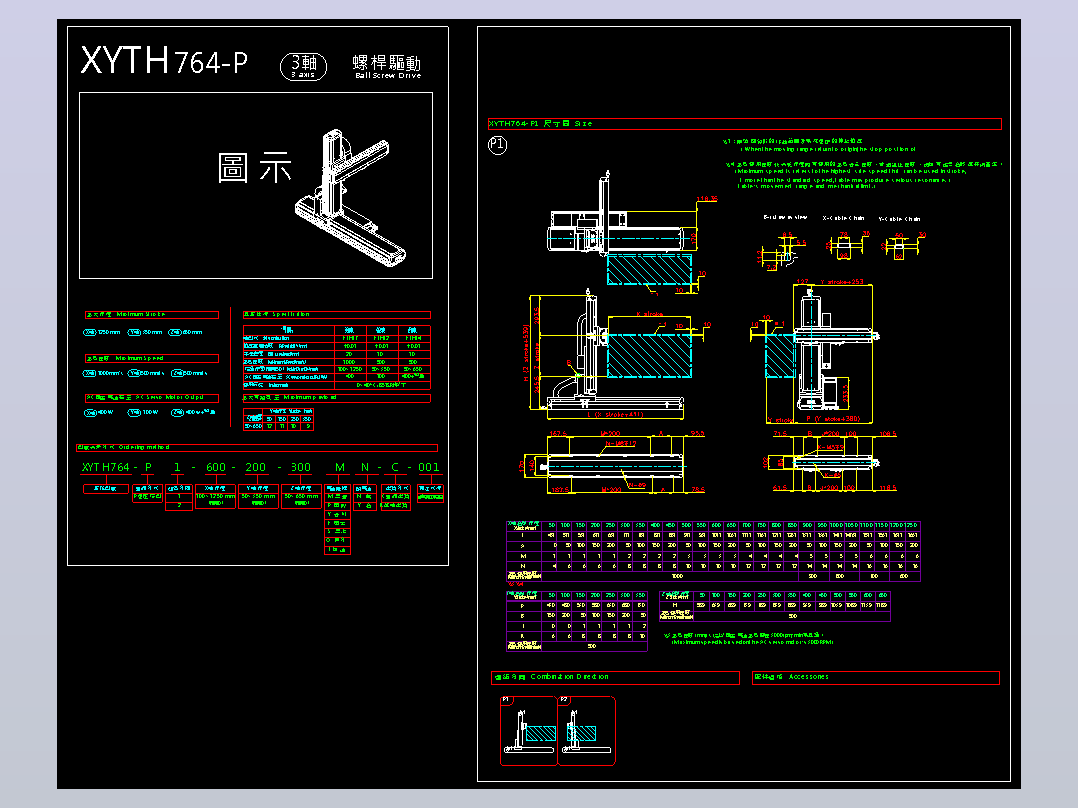This screenshot has height=808, width=1078.
Task: Select the P2 combination direction thumbnail
Action: [586, 730]
